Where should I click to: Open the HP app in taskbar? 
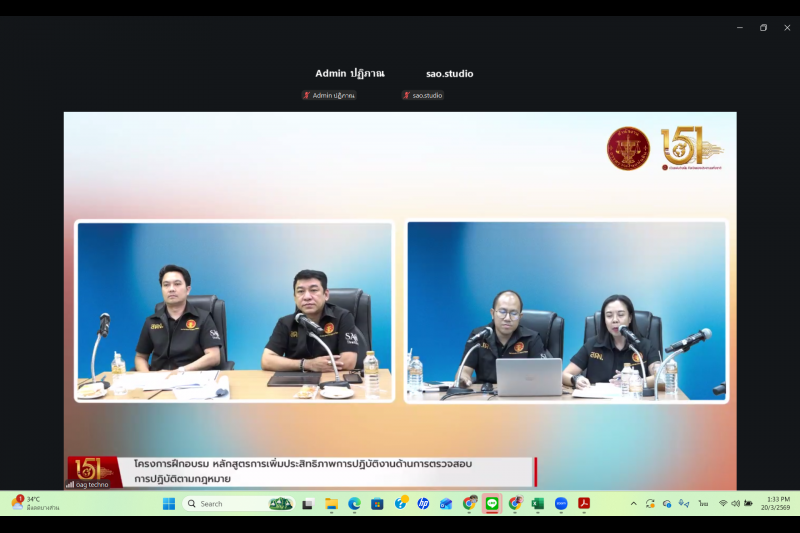(423, 504)
